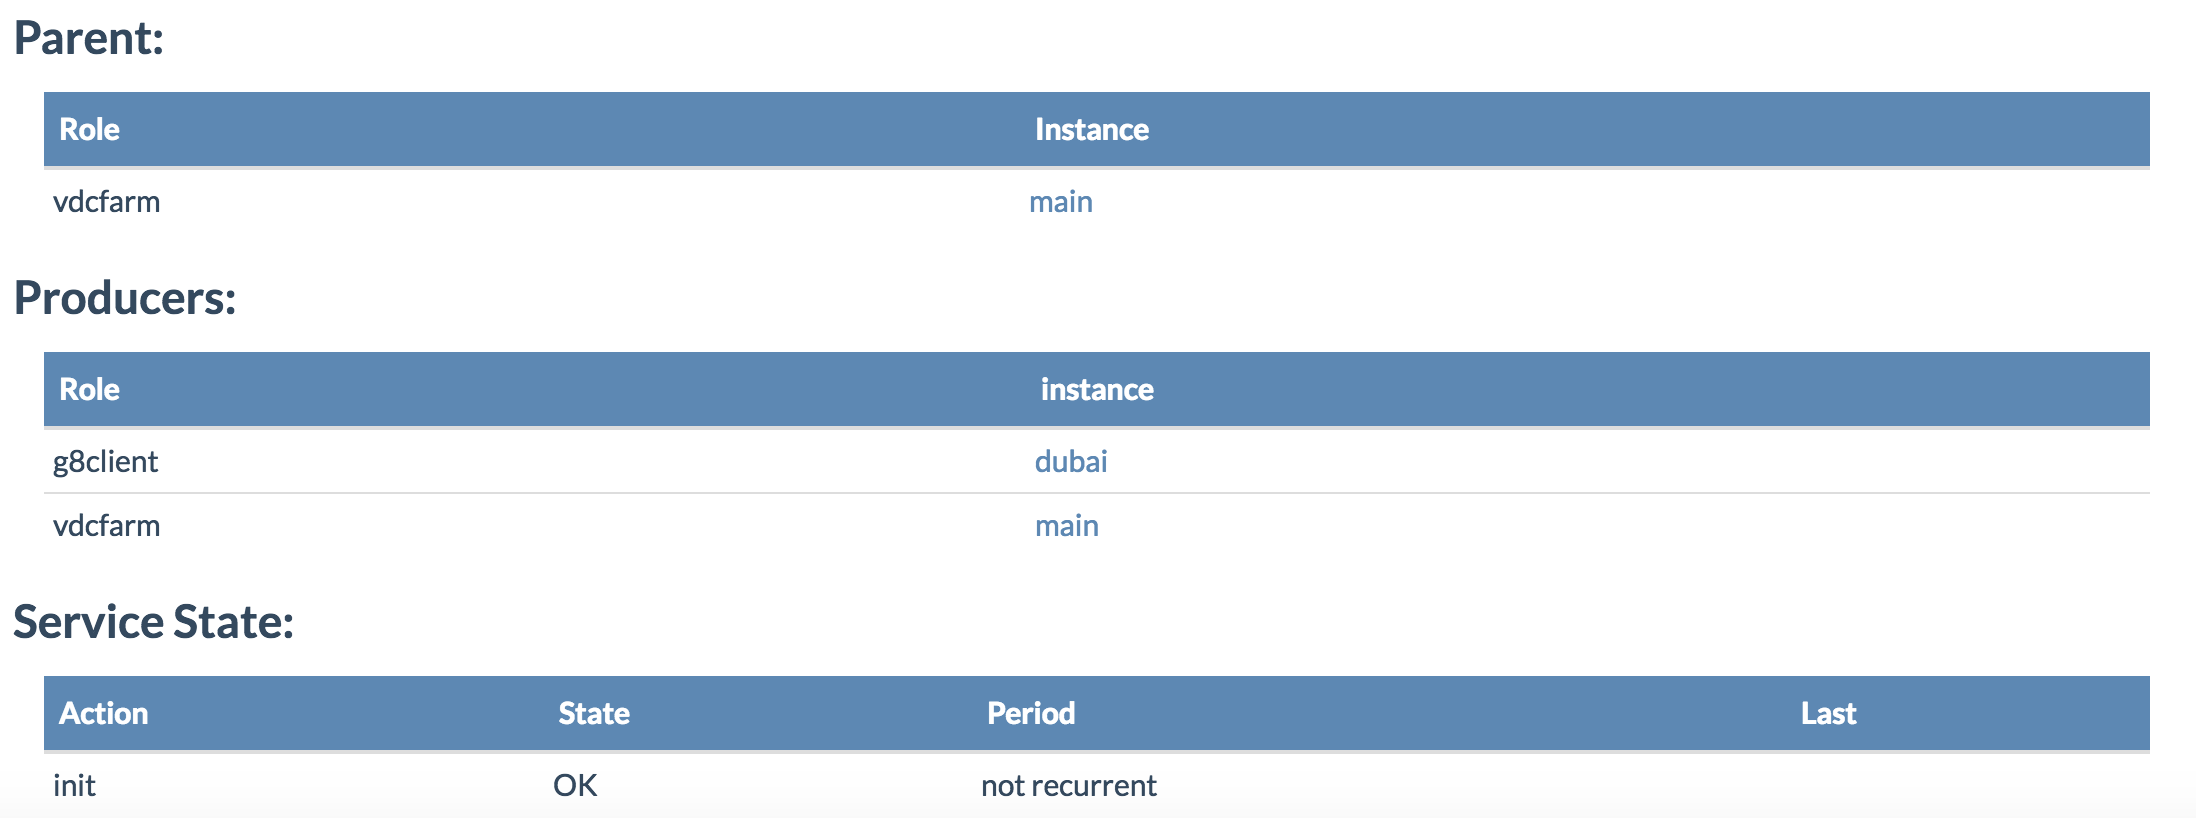Image resolution: width=2196 pixels, height=818 pixels.
Task: Open the main link in Producers table
Action: tap(1066, 526)
